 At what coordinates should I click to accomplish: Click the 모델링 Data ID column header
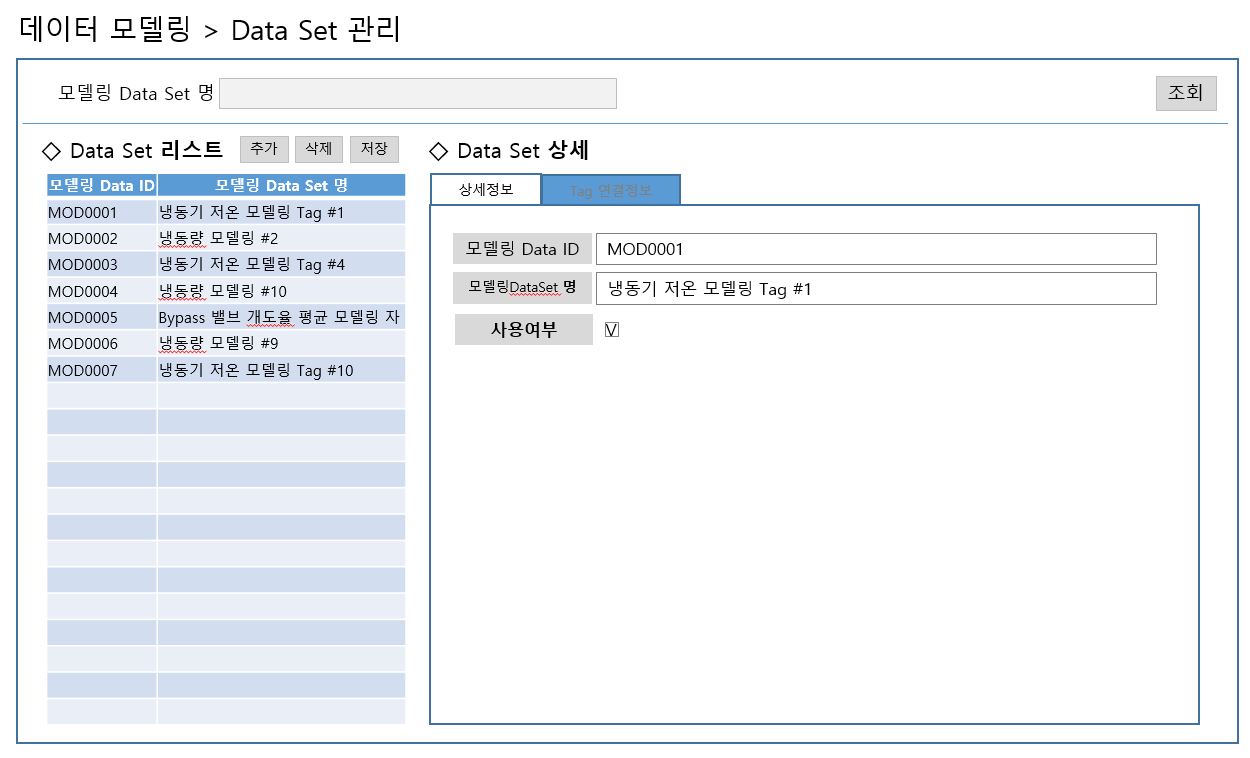click(102, 185)
